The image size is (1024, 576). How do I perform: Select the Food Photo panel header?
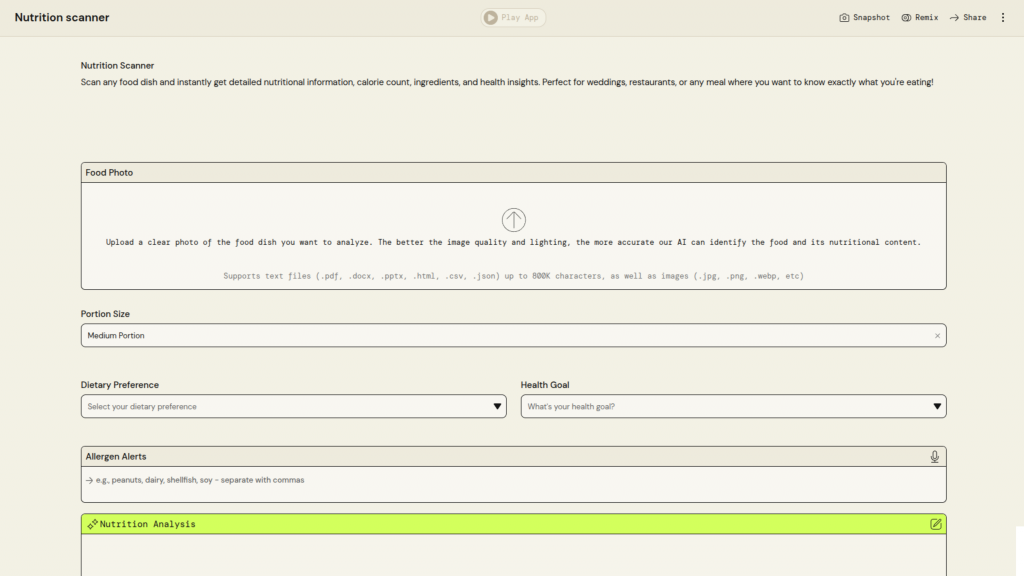click(x=513, y=173)
